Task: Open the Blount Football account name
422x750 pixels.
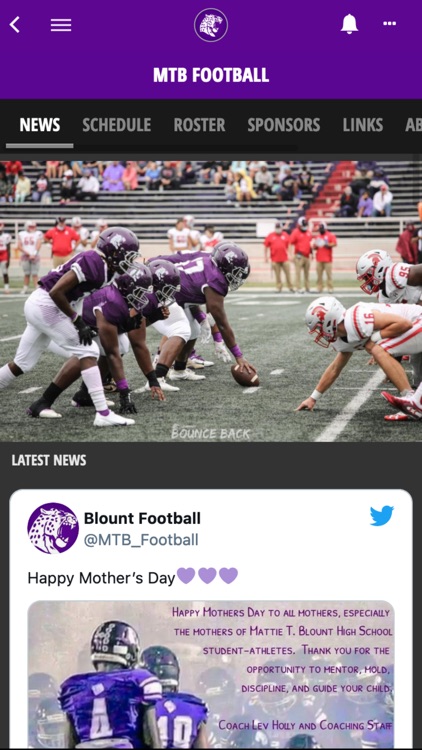Action: pyautogui.click(x=142, y=518)
